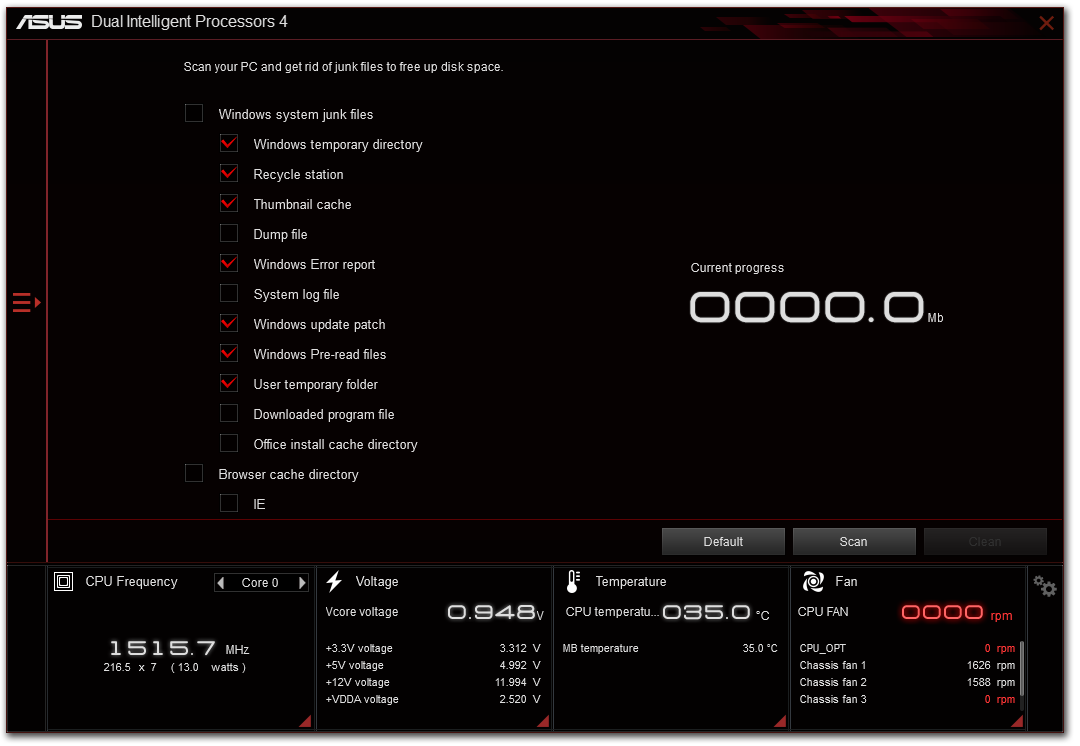The image size is (1080, 746).
Task: Uncheck Windows temporary directory
Action: [x=229, y=143]
